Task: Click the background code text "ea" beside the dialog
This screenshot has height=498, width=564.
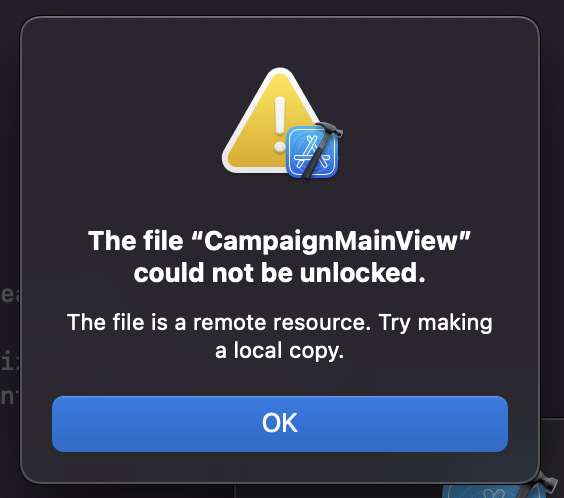Action: [x=10, y=295]
